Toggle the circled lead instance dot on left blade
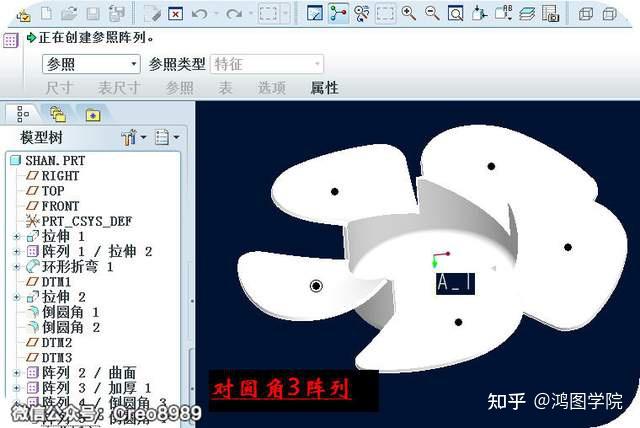 point(316,286)
